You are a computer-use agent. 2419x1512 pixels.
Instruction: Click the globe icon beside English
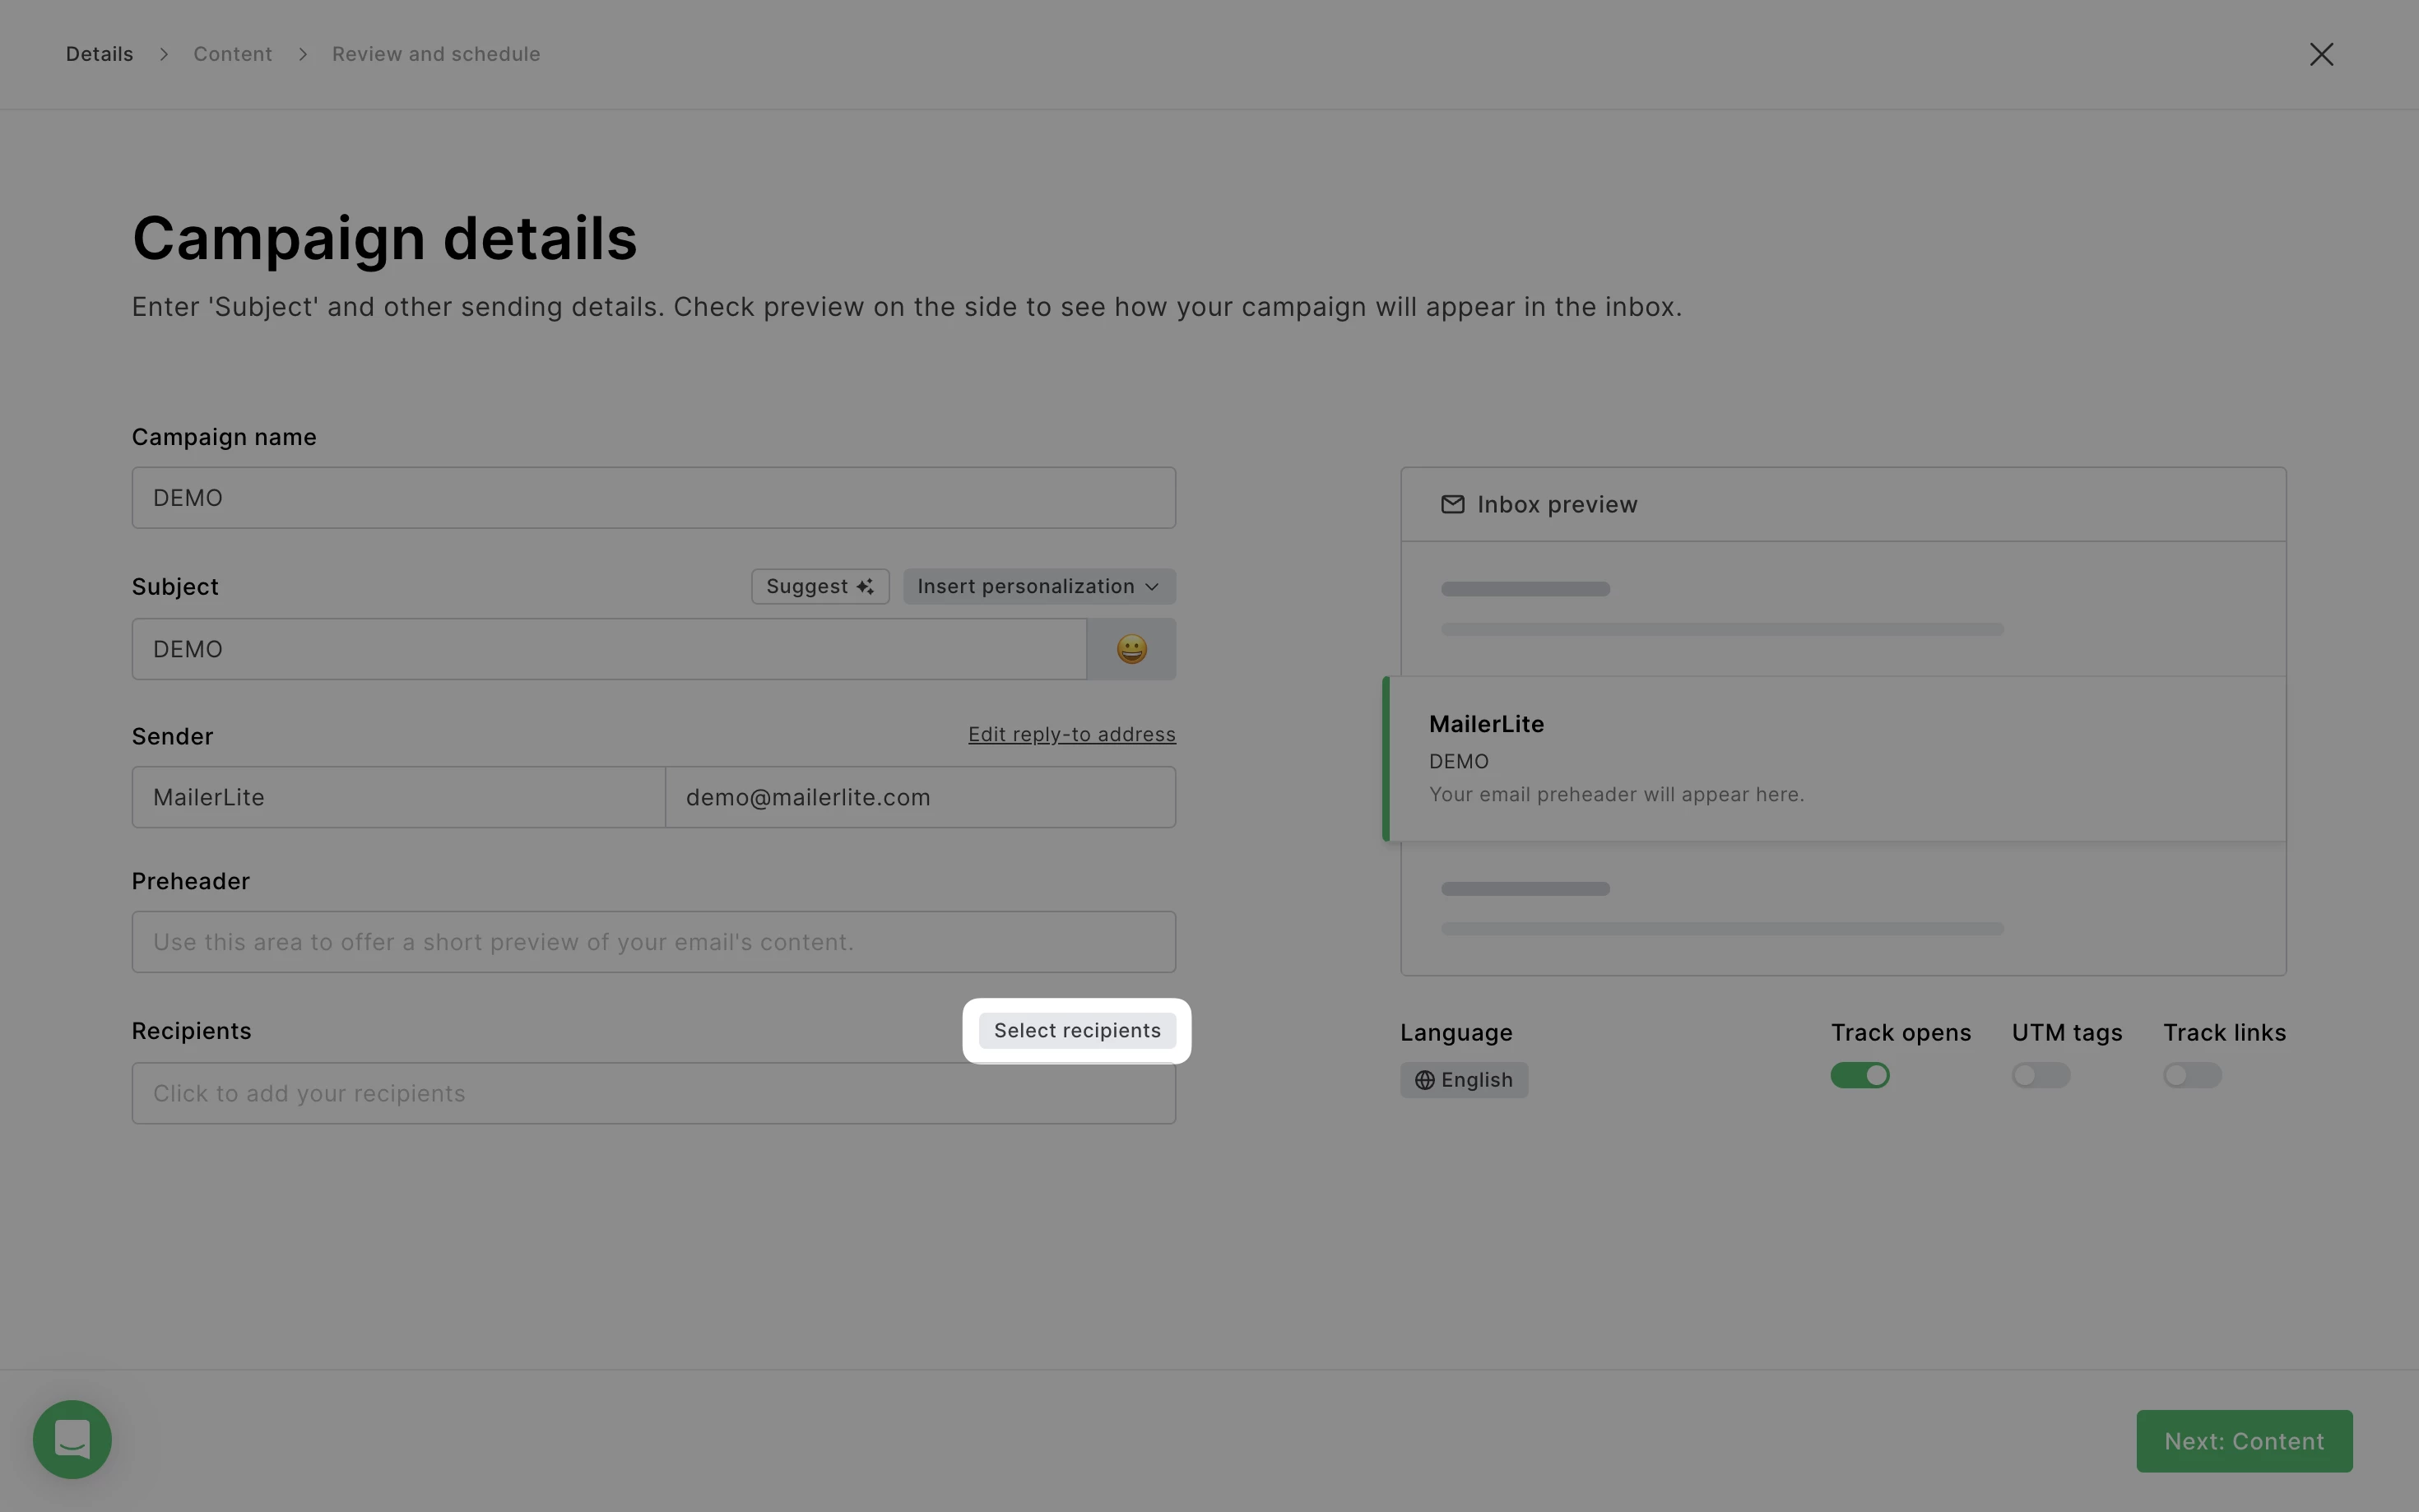click(1424, 1080)
